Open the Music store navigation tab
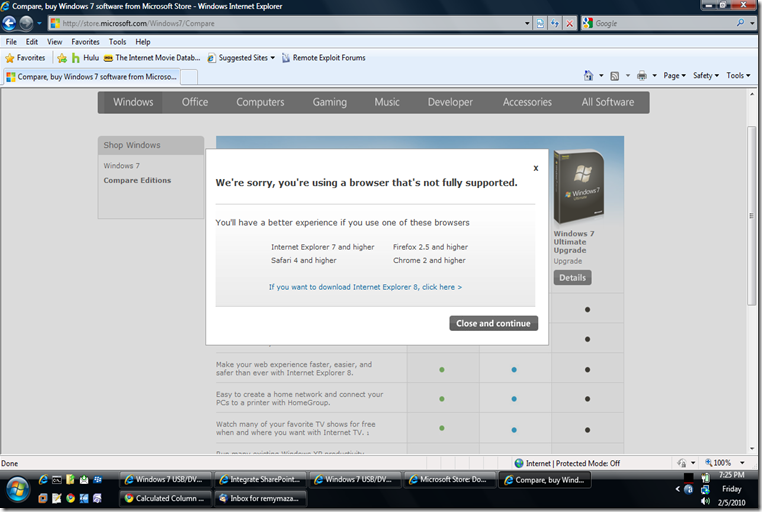Viewport: 762px width, 512px height. 387,102
